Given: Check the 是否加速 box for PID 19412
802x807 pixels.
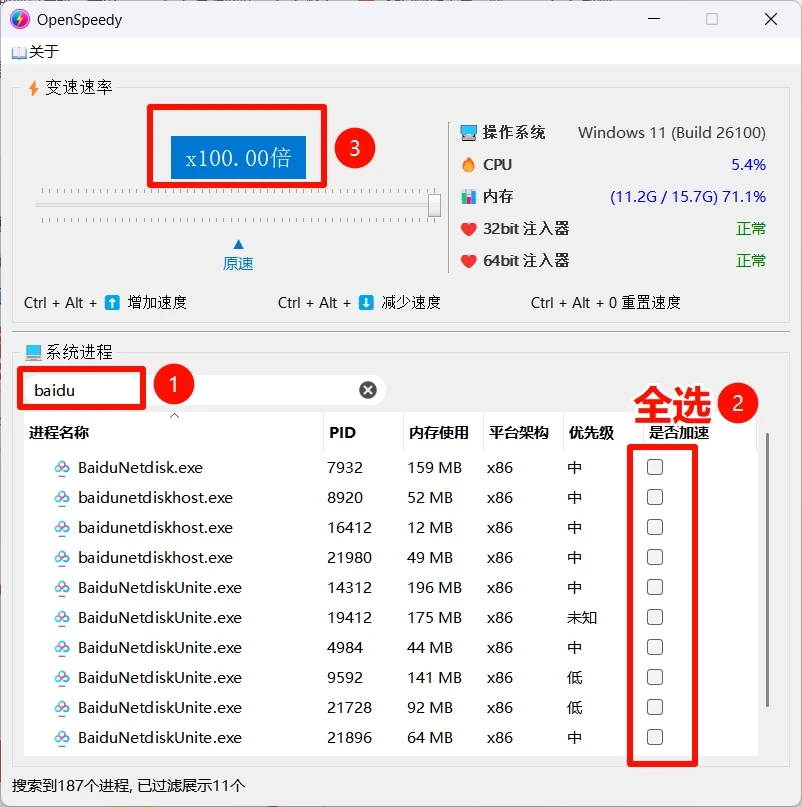Looking at the screenshot, I should pos(655,617).
